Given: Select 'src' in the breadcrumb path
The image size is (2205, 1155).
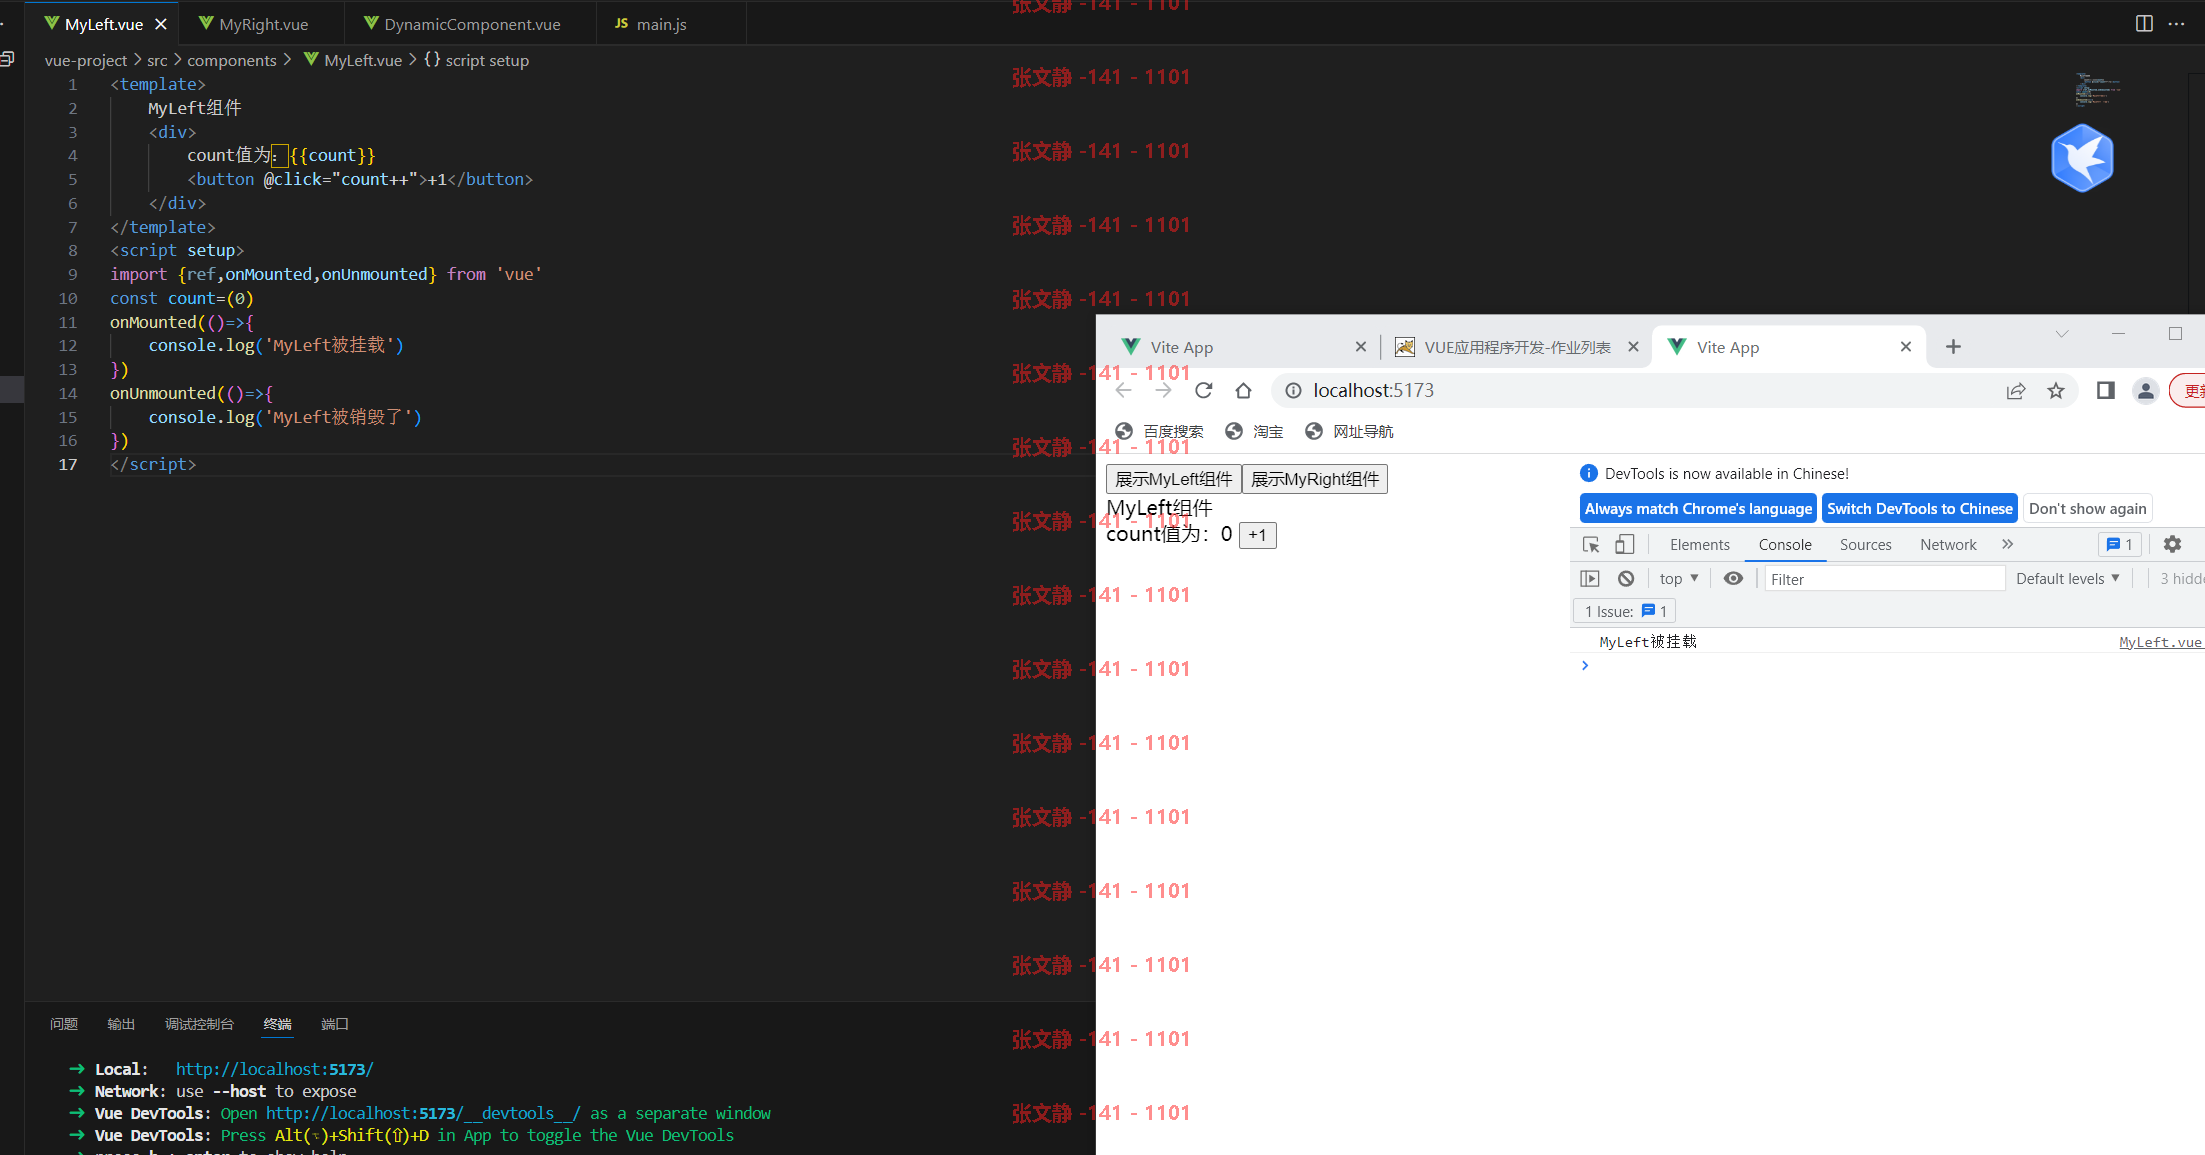Looking at the screenshot, I should pyautogui.click(x=157, y=60).
